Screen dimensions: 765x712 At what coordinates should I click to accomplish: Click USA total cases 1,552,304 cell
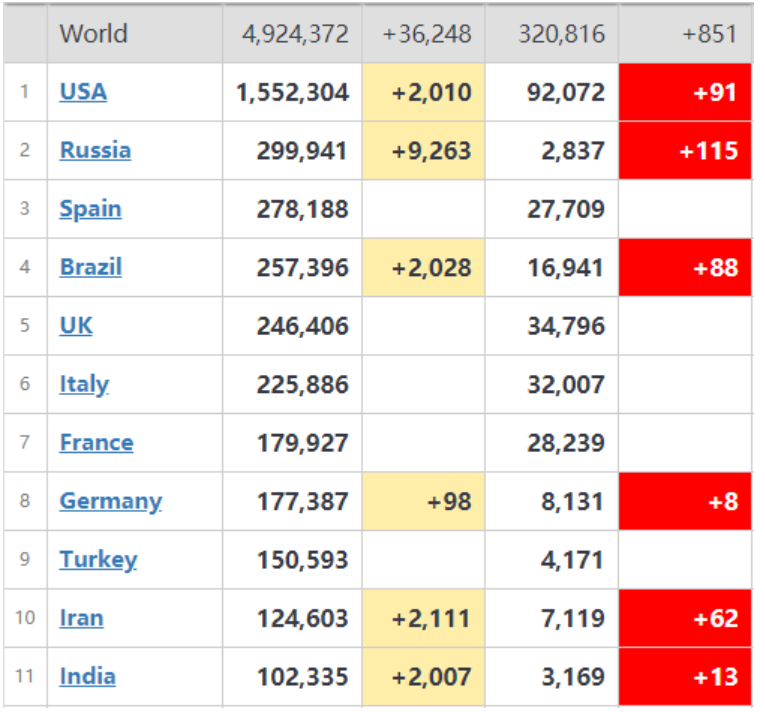292,92
